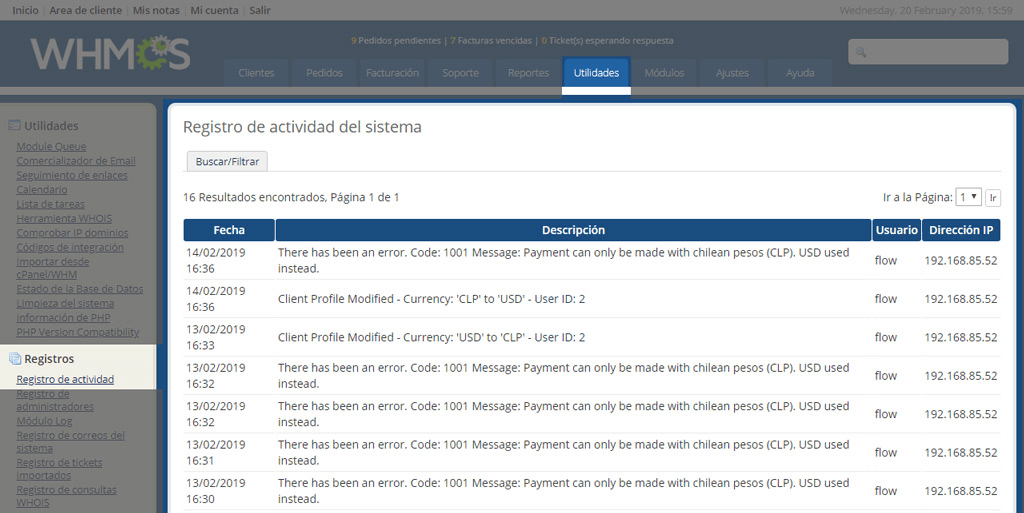Open Limpieza del sistema
1024x513 pixels.
65,303
